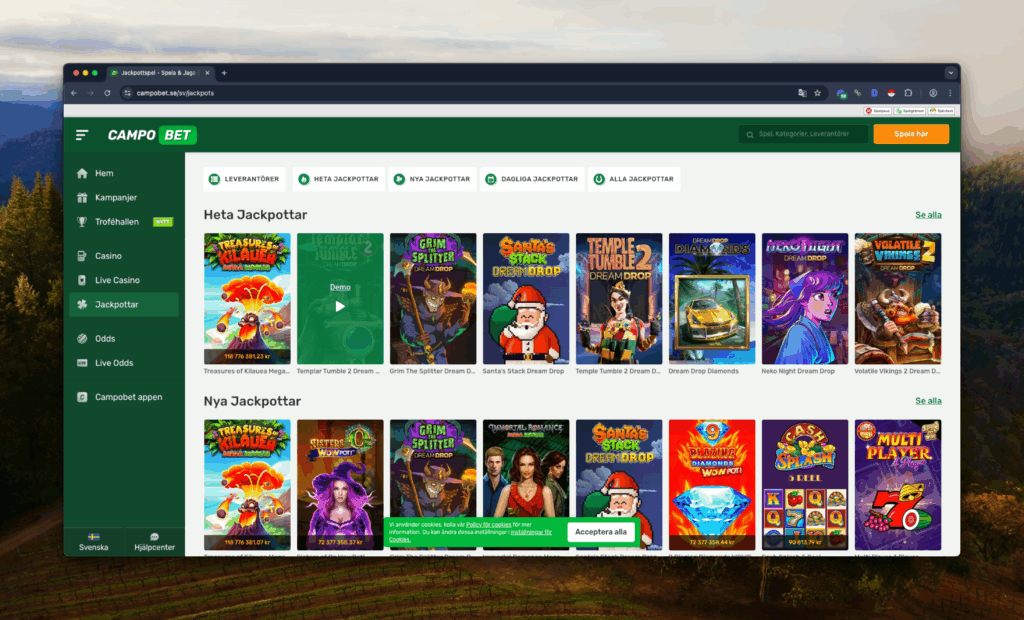Open Neko Night Dream Drop thumbnail
Image resolution: width=1024 pixels, height=620 pixels.
coord(805,299)
